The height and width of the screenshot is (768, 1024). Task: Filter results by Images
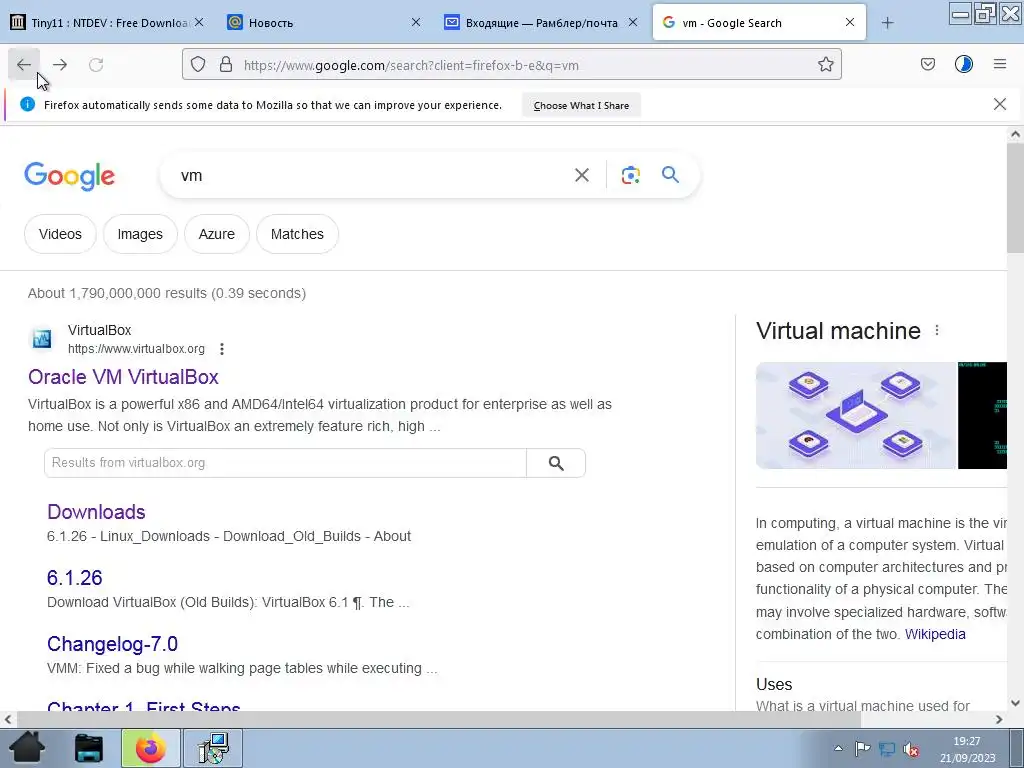coord(140,234)
